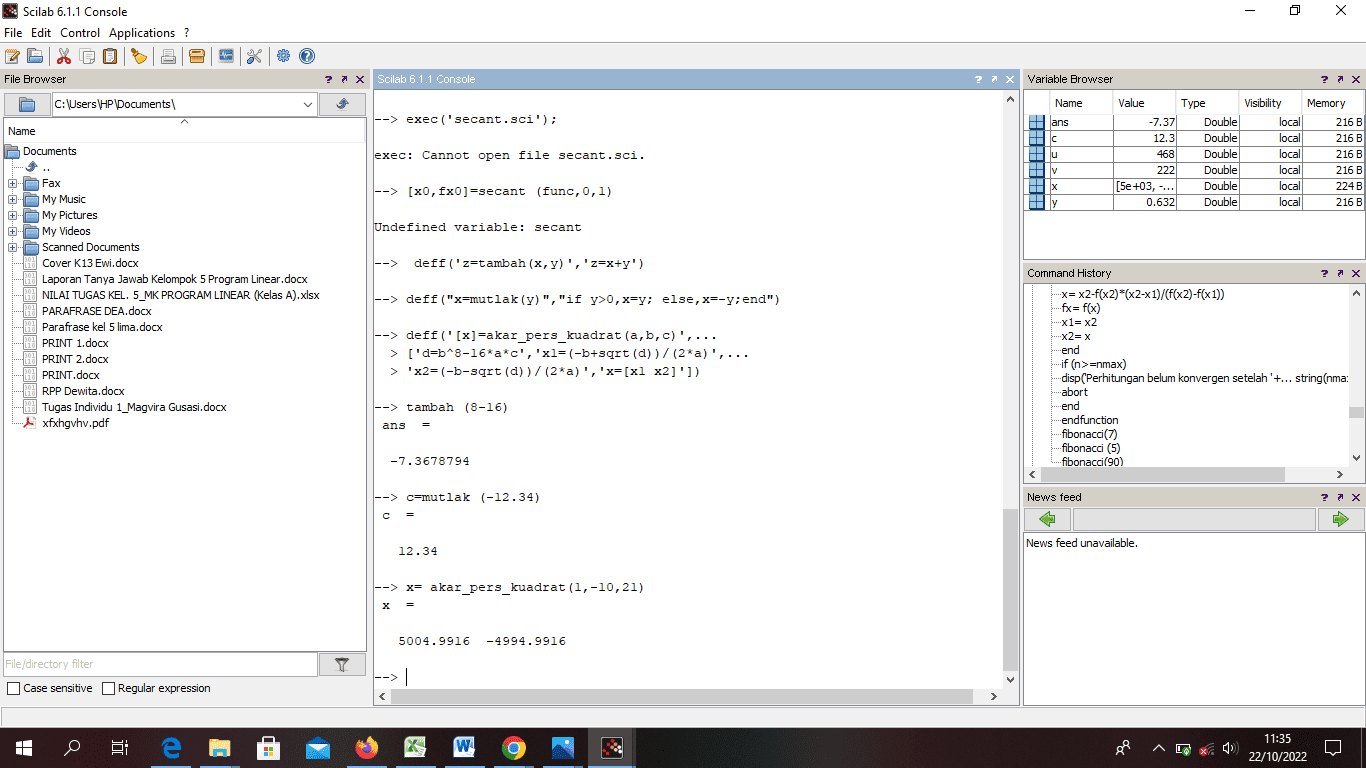Open Excel from the taskbar
The height and width of the screenshot is (768, 1366).
click(415, 747)
